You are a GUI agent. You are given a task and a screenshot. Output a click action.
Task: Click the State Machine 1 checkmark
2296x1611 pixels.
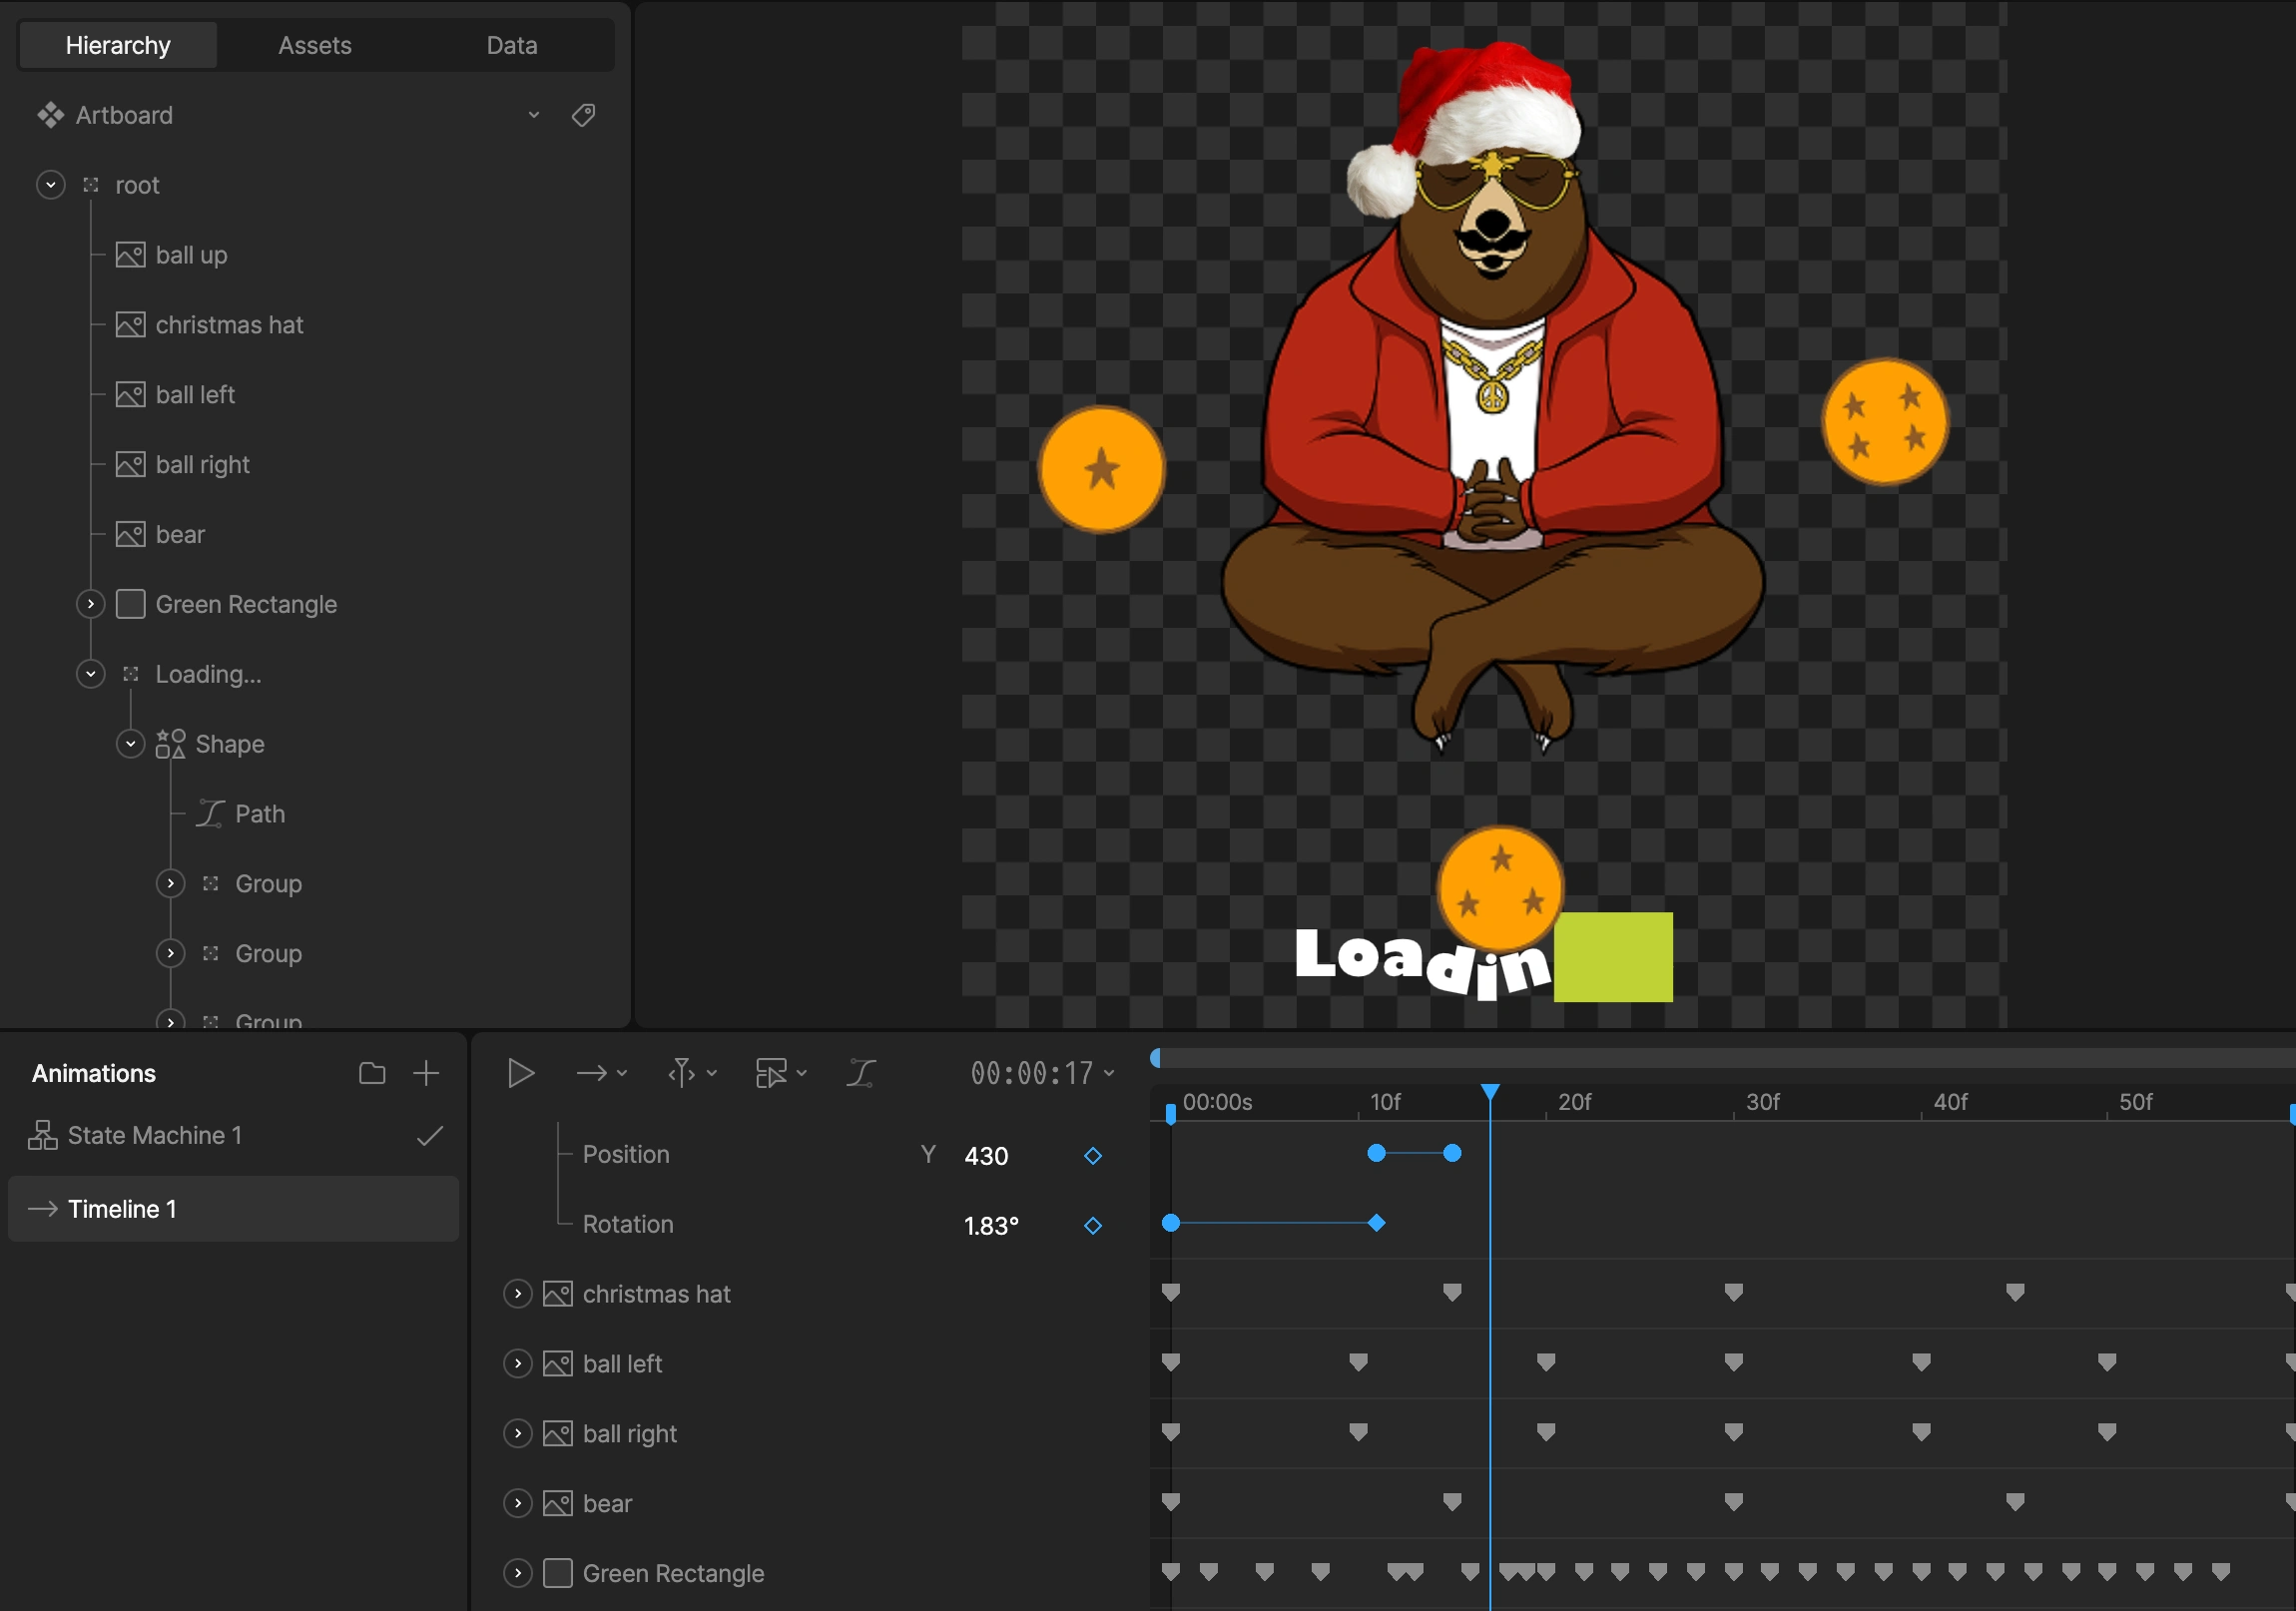point(430,1136)
